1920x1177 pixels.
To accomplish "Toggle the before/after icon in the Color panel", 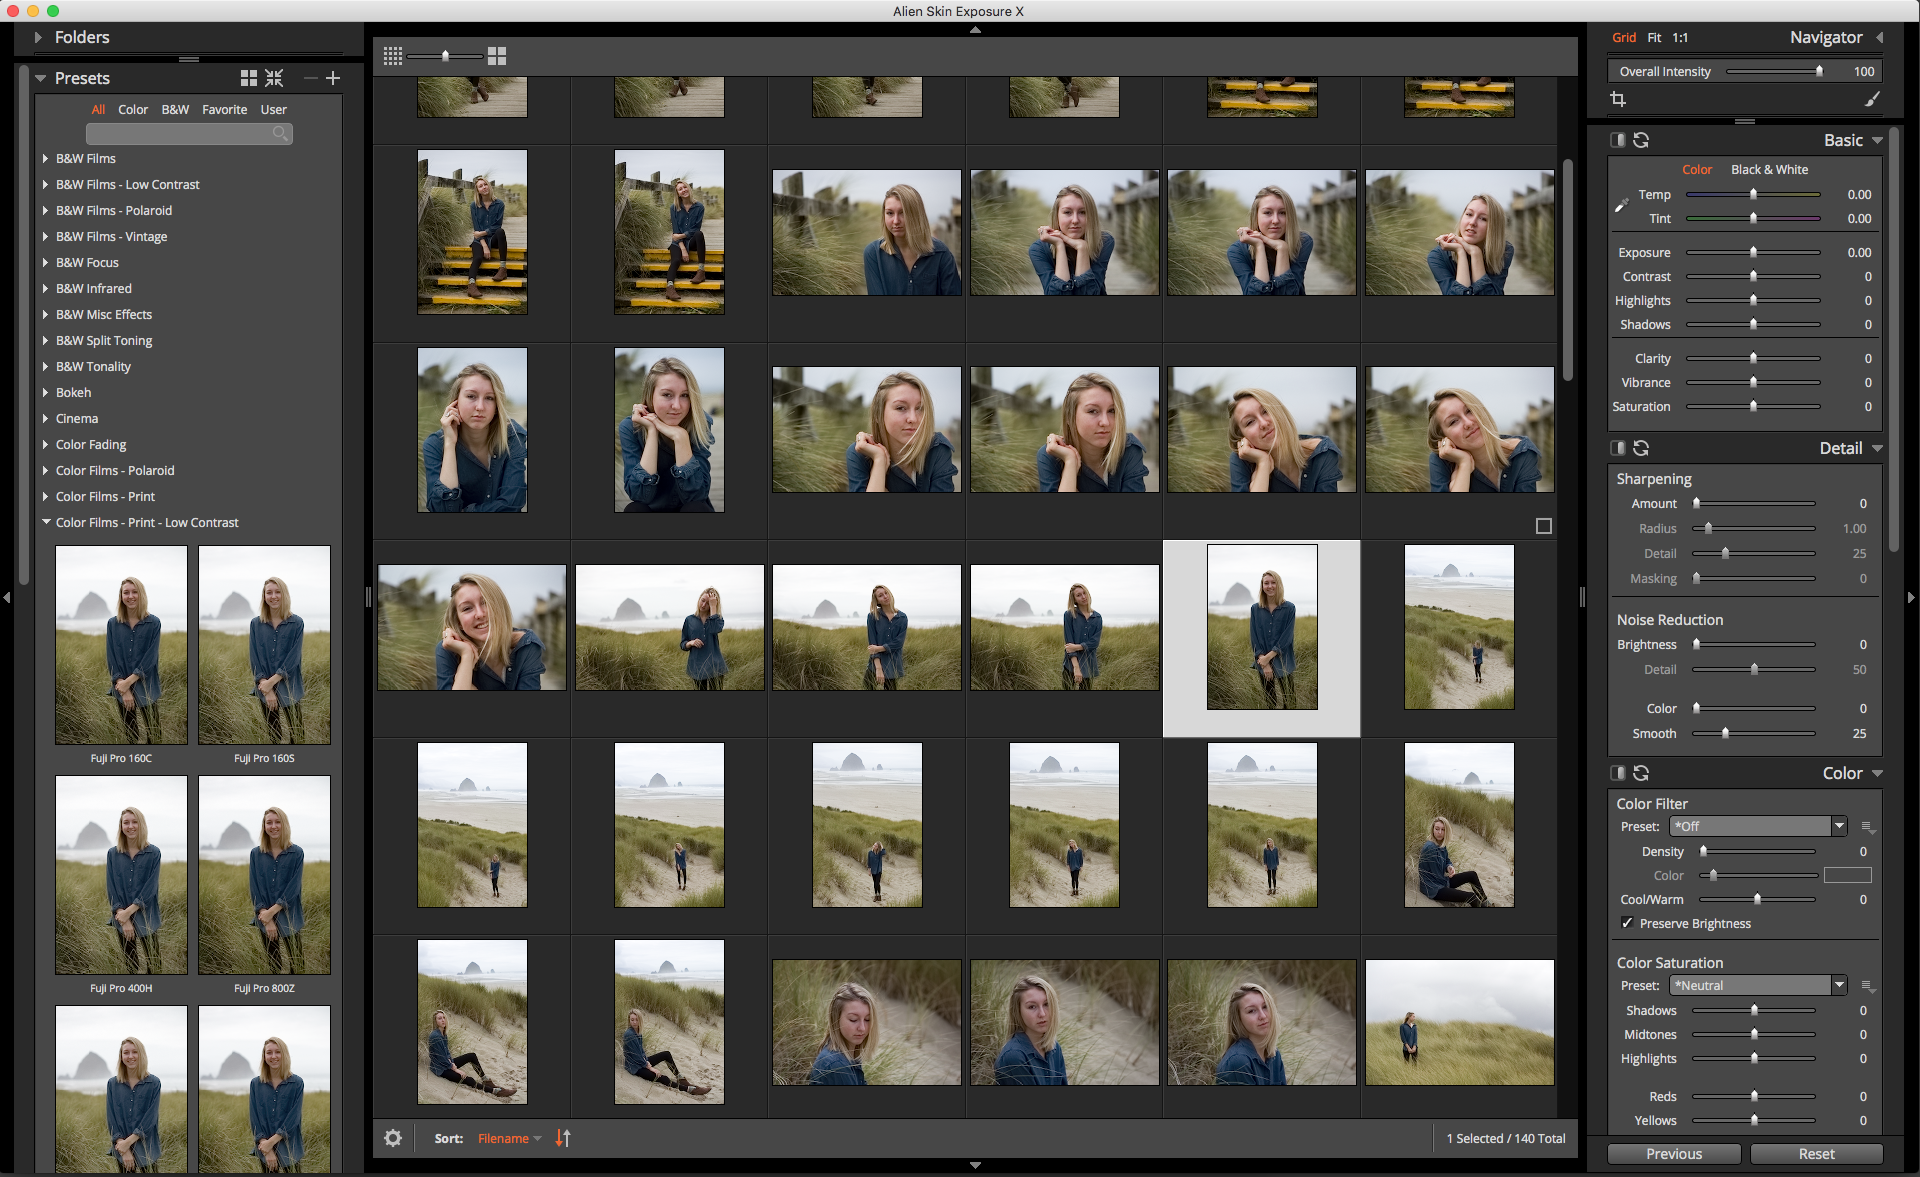I will pyautogui.click(x=1616, y=773).
